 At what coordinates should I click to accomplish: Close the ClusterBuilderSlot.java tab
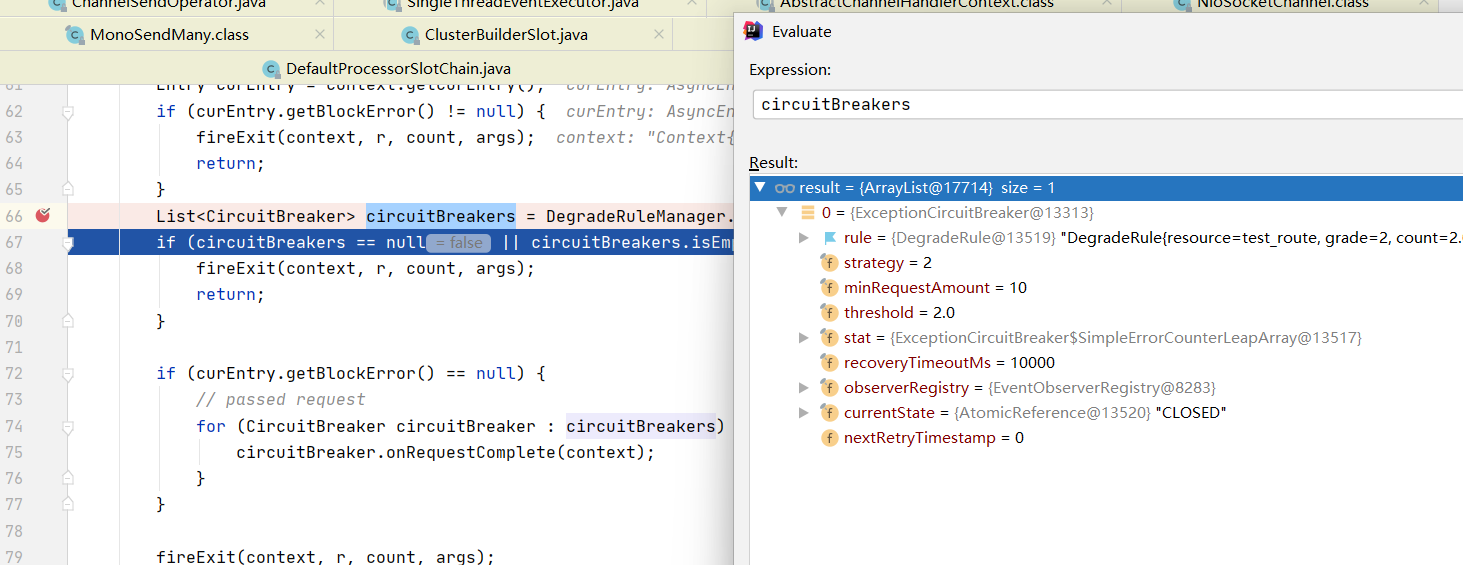(657, 35)
